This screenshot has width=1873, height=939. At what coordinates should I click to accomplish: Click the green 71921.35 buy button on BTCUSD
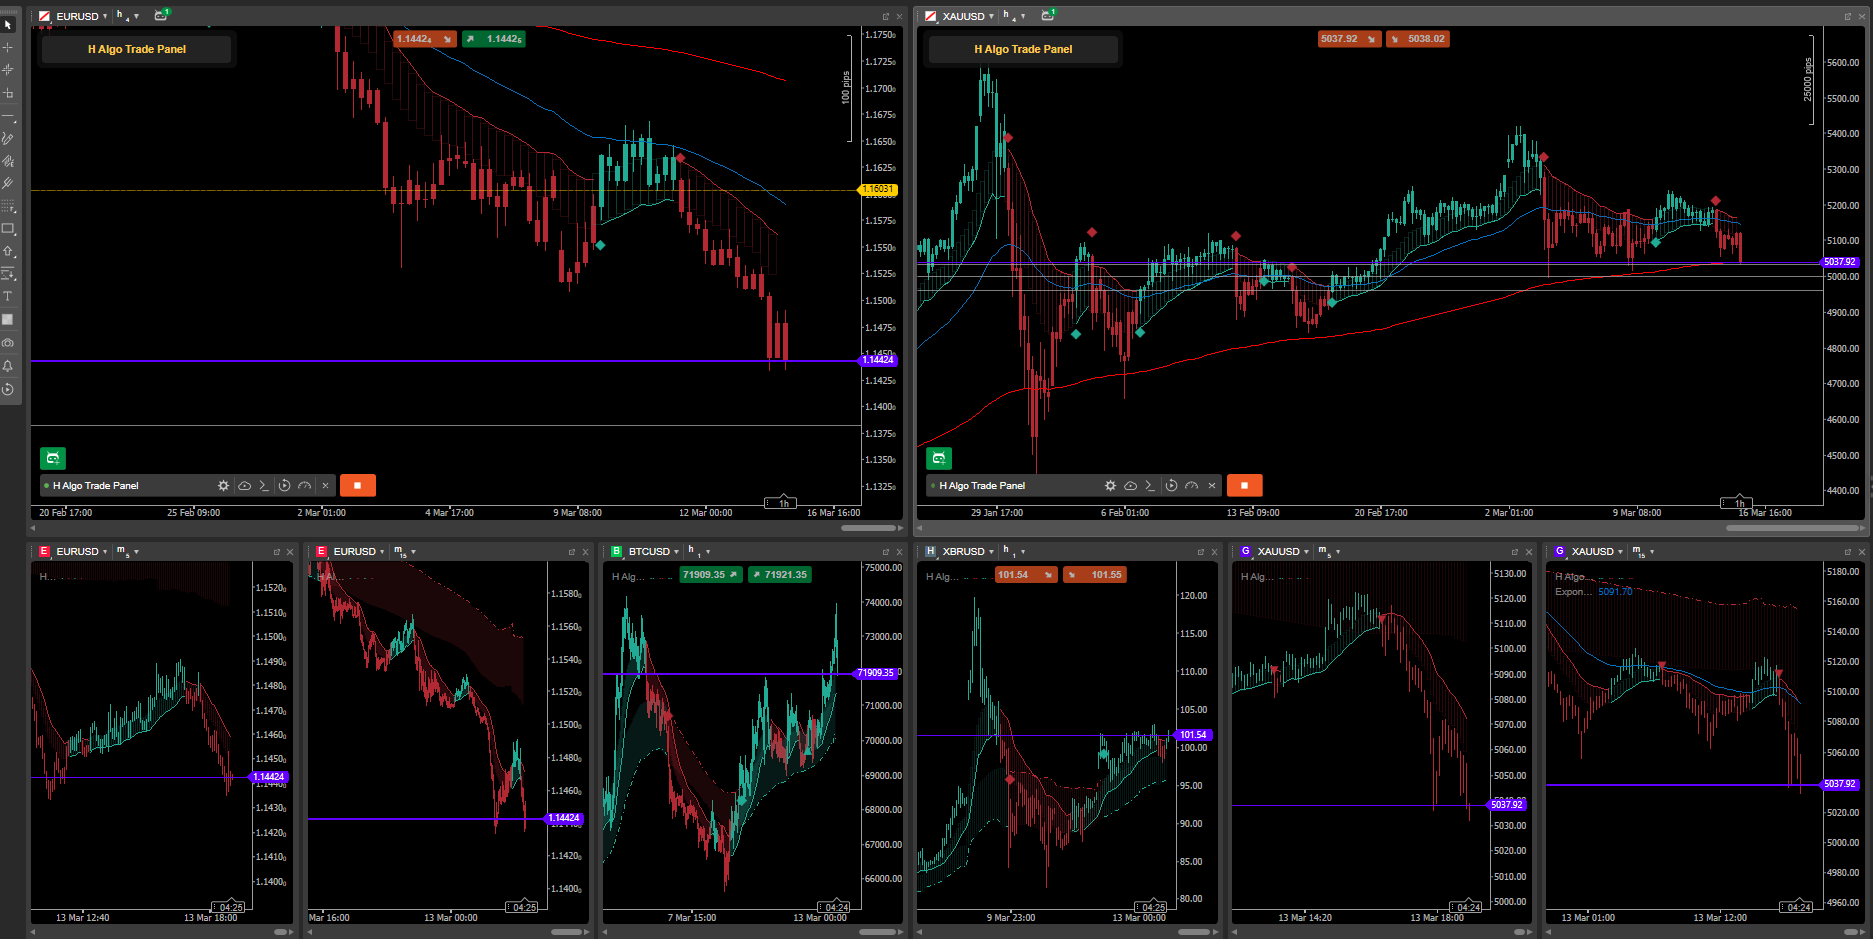(x=780, y=575)
